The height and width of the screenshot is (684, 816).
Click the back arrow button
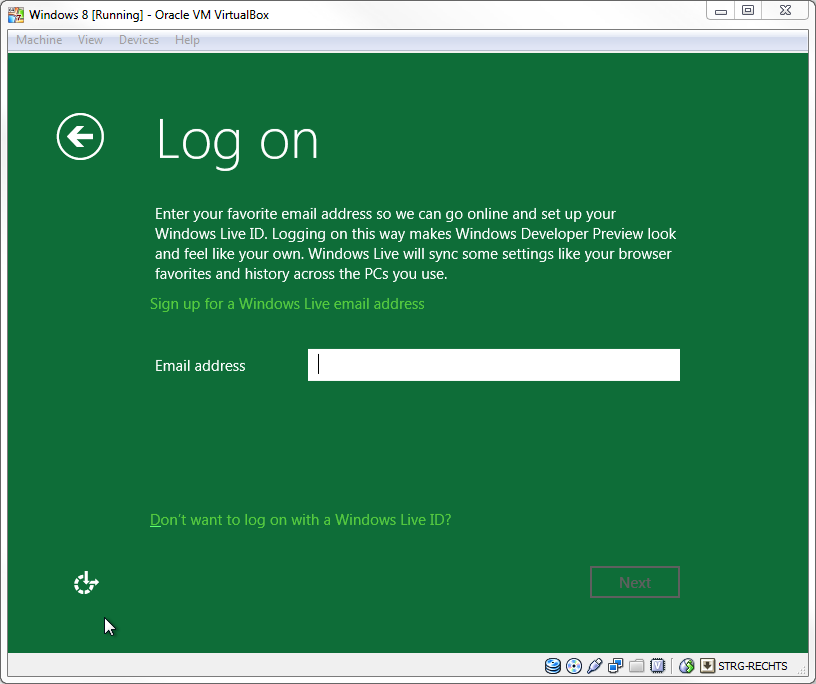click(80, 136)
